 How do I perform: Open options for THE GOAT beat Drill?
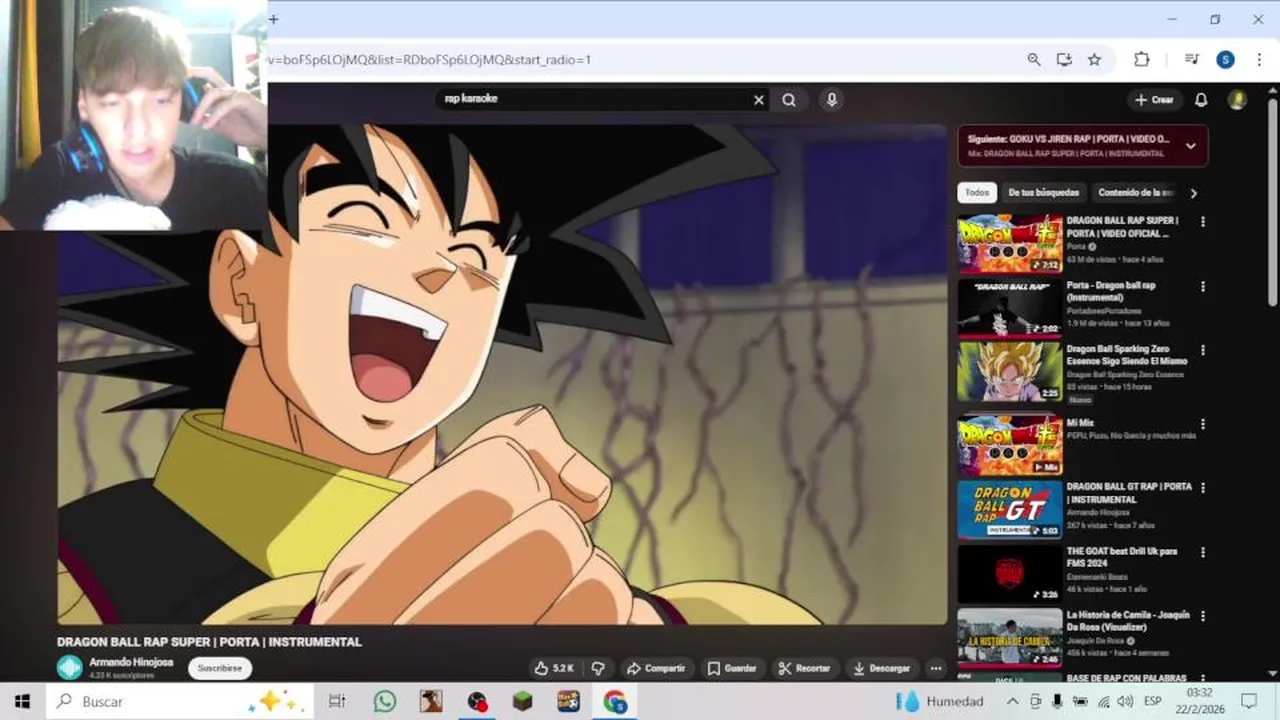1203,552
